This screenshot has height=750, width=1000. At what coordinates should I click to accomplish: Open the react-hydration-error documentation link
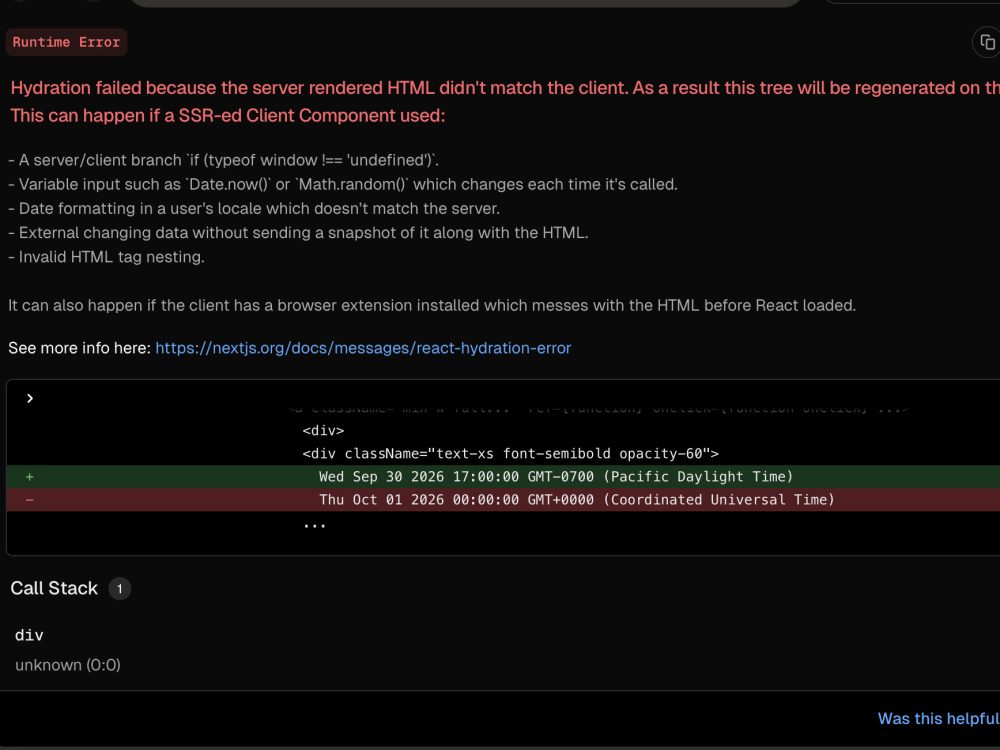(x=362, y=347)
